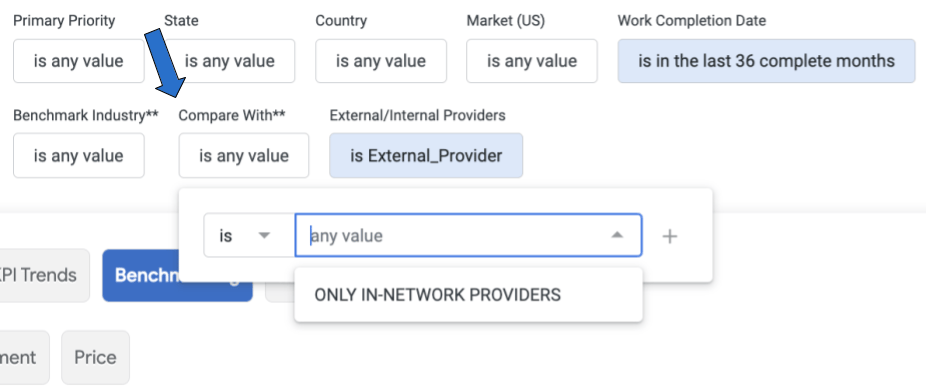The height and width of the screenshot is (389, 927).
Task: Open Primary Priority filter value
Action: [79, 61]
